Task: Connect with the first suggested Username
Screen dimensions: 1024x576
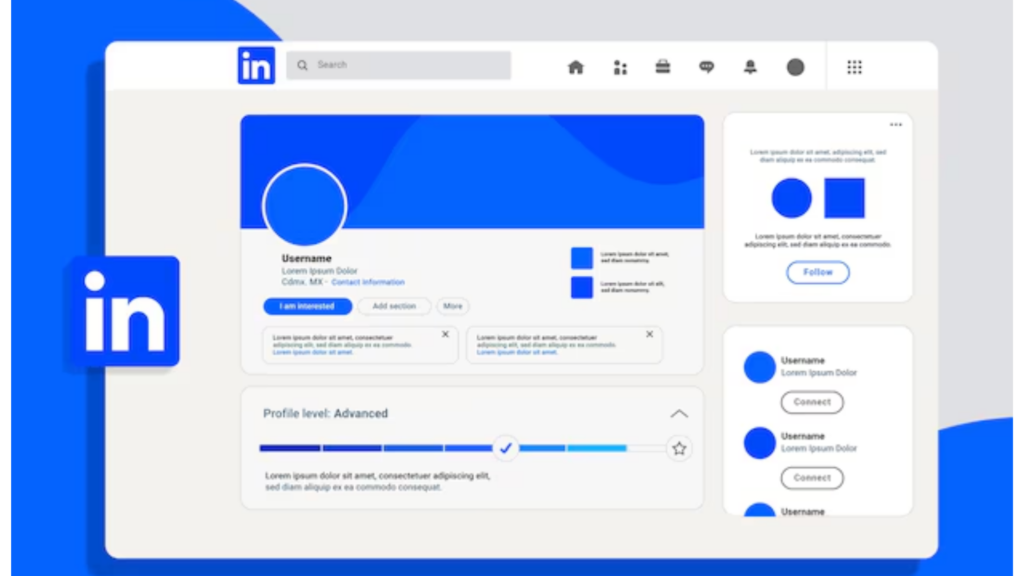Action: point(812,402)
